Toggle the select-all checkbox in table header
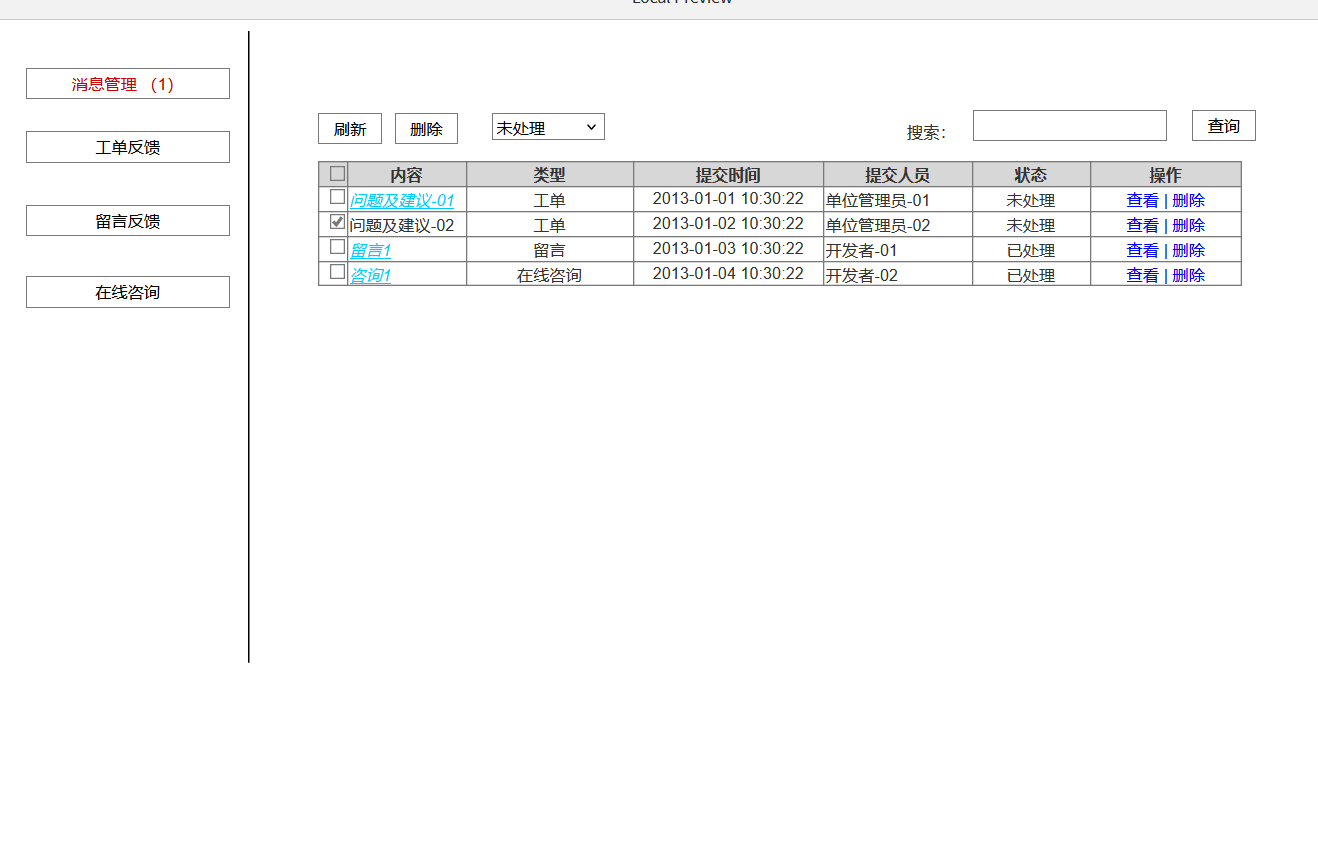The image size is (1318, 852). 337,173
